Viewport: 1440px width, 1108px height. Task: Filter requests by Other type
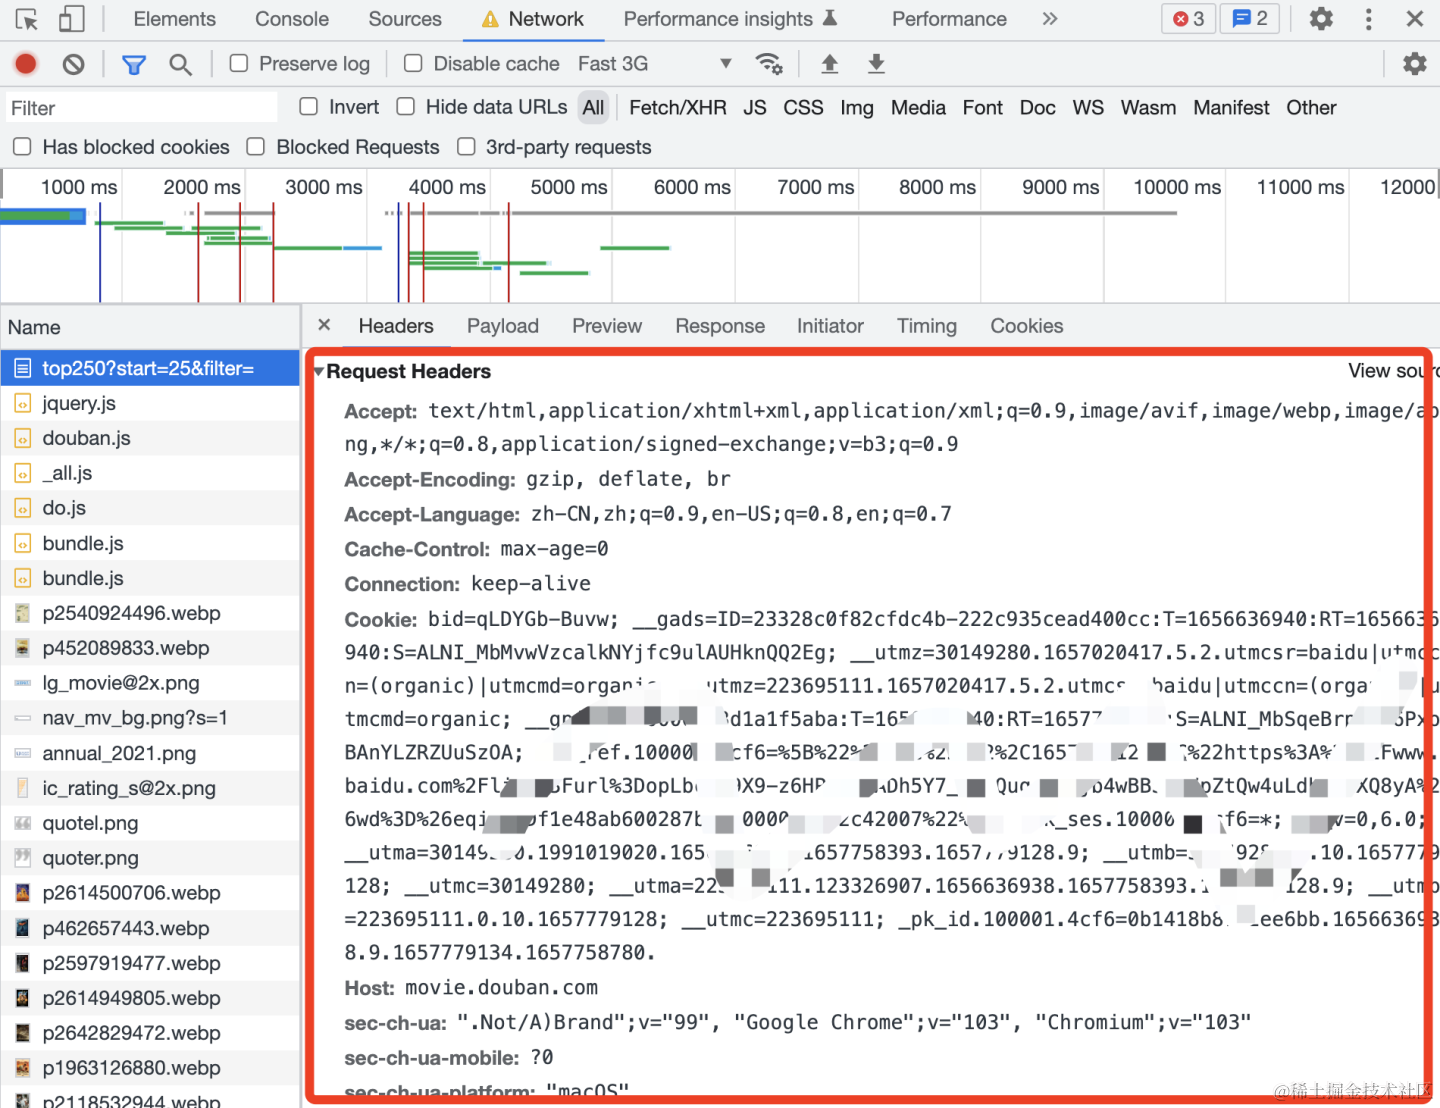(x=1311, y=107)
